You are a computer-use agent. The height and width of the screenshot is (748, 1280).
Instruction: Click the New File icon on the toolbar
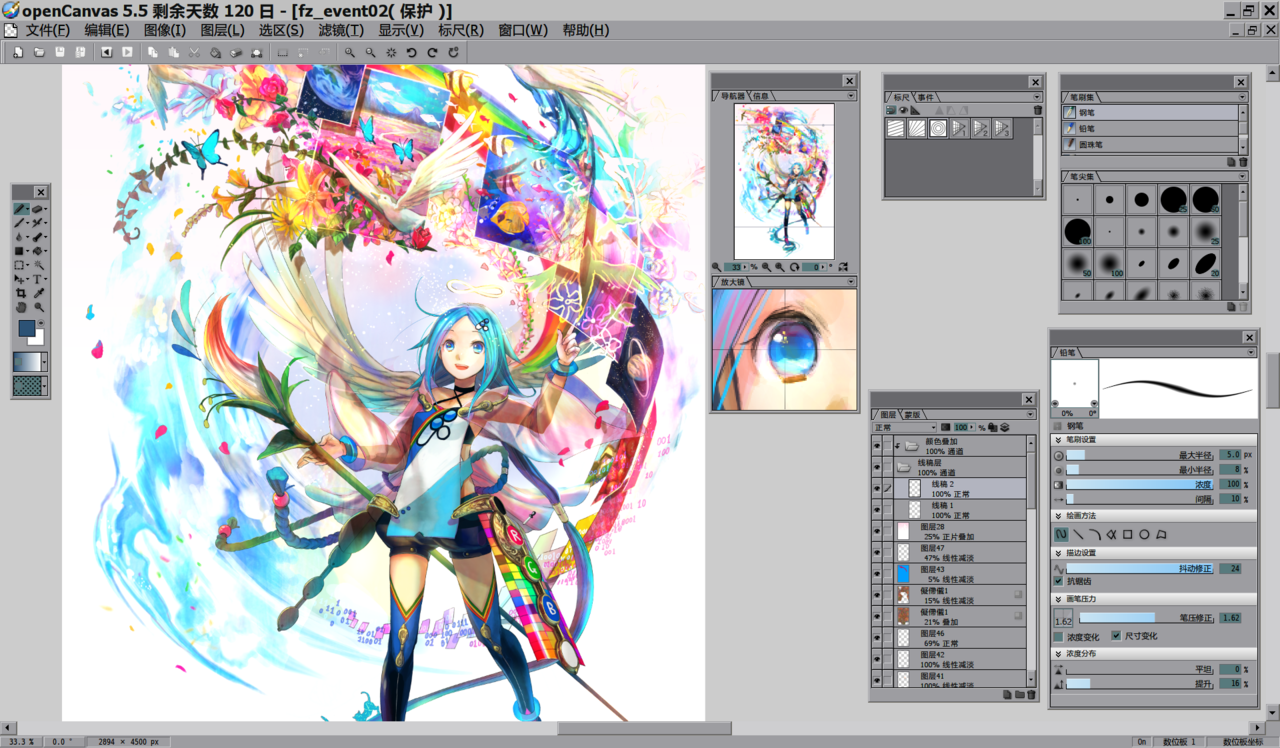tap(19, 51)
